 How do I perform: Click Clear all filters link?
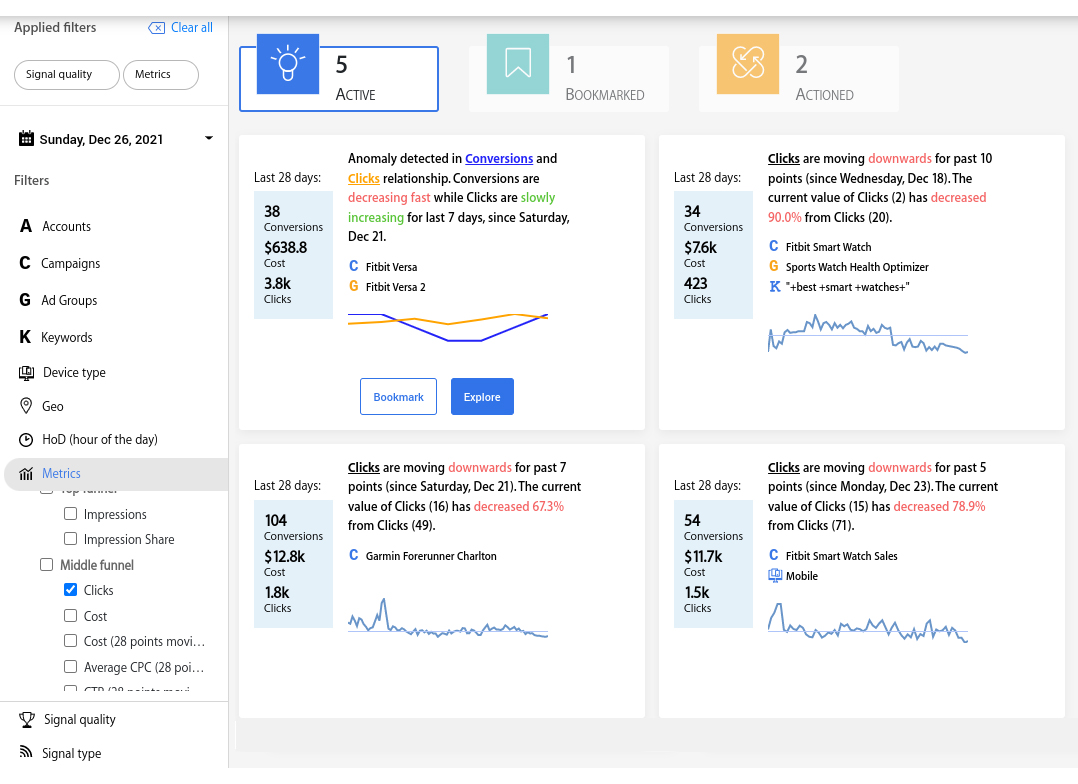point(181,28)
